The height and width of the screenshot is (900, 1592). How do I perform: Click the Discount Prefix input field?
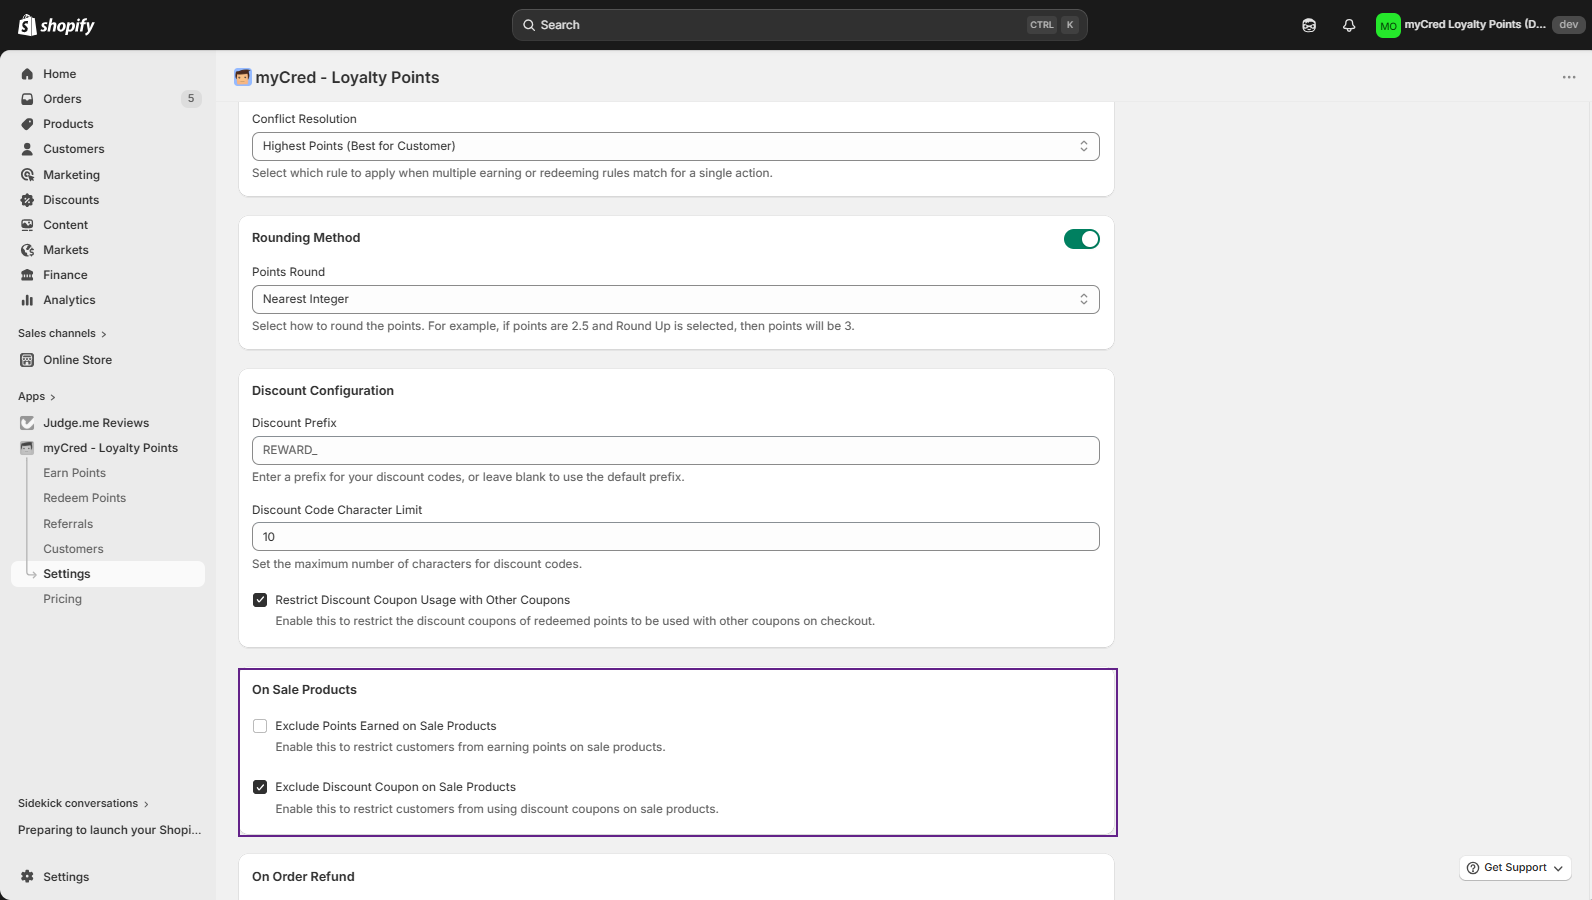(675, 450)
